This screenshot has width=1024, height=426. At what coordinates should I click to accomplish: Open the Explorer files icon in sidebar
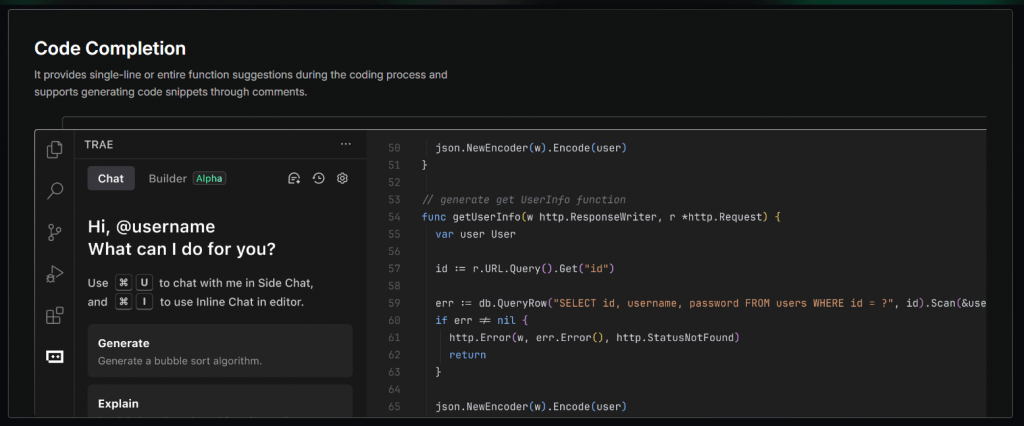[55, 150]
